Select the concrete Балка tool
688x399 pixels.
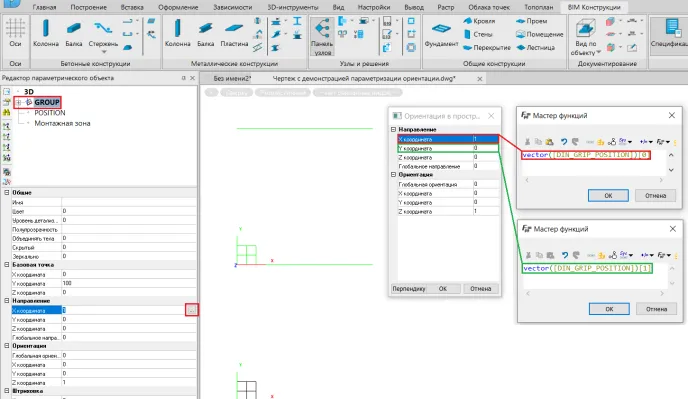[x=74, y=33]
